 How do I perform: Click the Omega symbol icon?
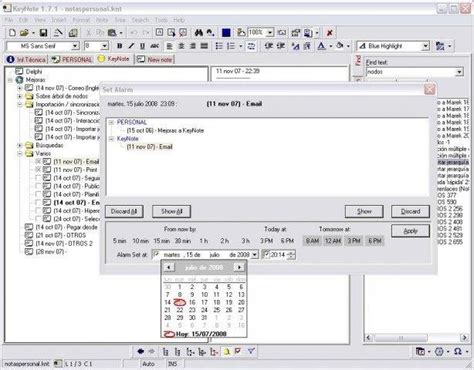click(x=458, y=351)
